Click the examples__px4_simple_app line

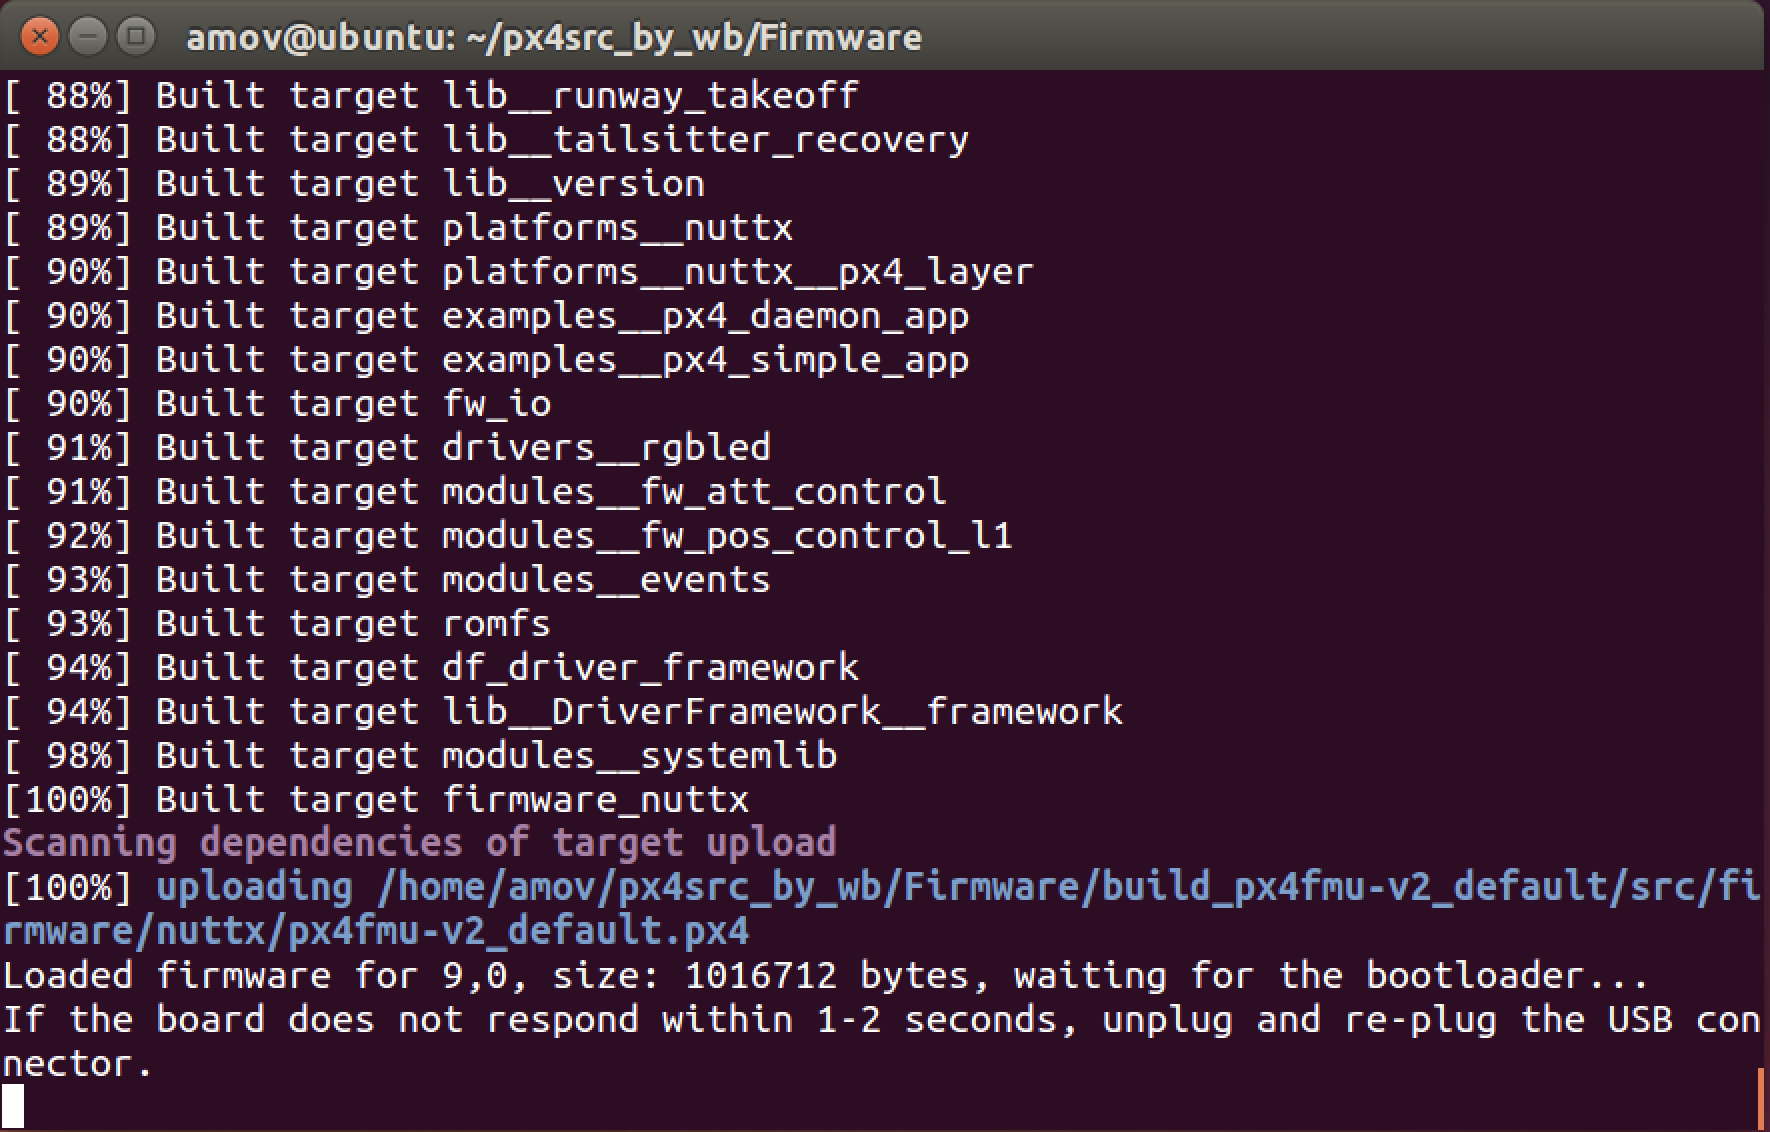486,360
